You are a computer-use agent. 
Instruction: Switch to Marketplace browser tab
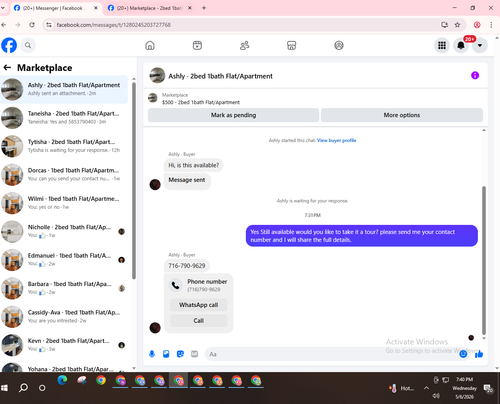(149, 8)
